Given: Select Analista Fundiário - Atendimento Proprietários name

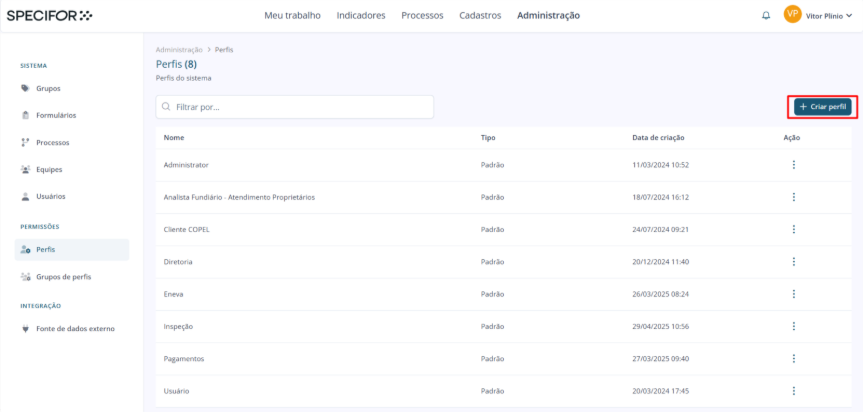Looking at the screenshot, I should [239, 197].
